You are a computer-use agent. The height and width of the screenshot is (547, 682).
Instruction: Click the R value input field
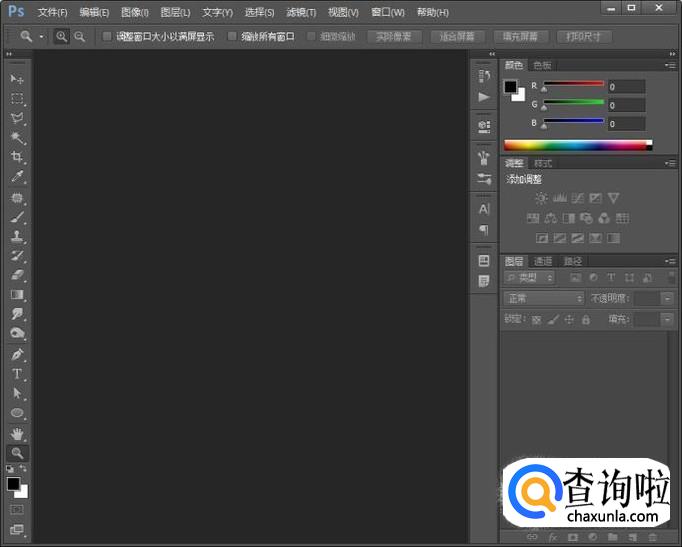pyautogui.click(x=626, y=87)
